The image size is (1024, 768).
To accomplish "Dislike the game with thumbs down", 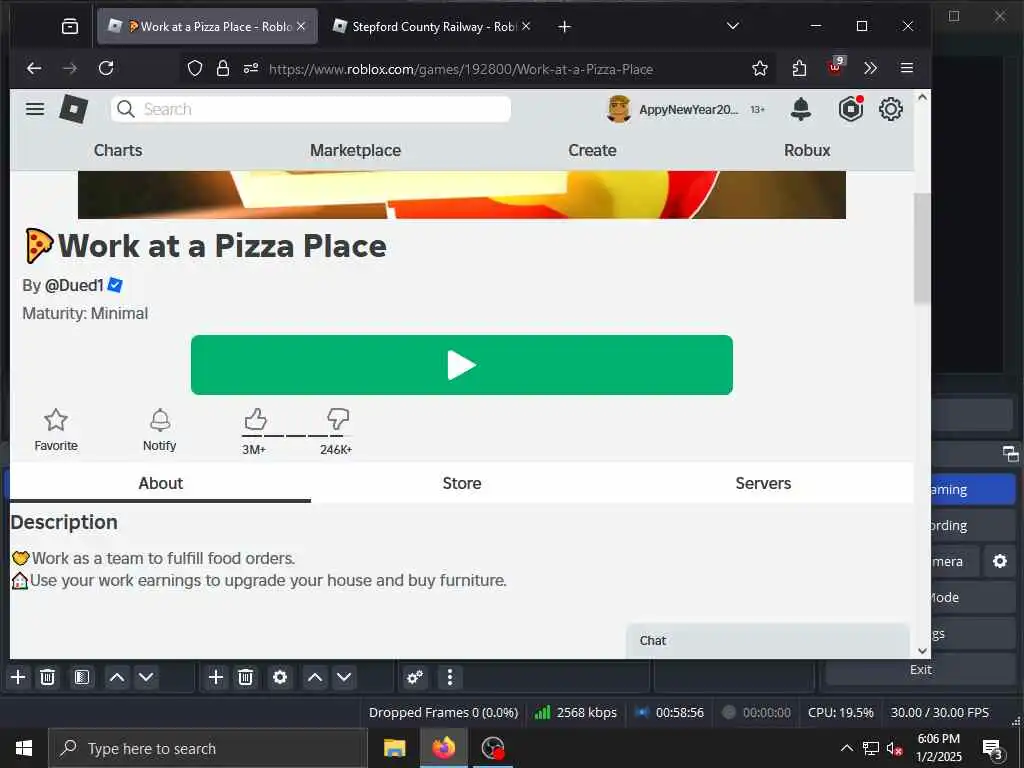I will tap(338, 419).
